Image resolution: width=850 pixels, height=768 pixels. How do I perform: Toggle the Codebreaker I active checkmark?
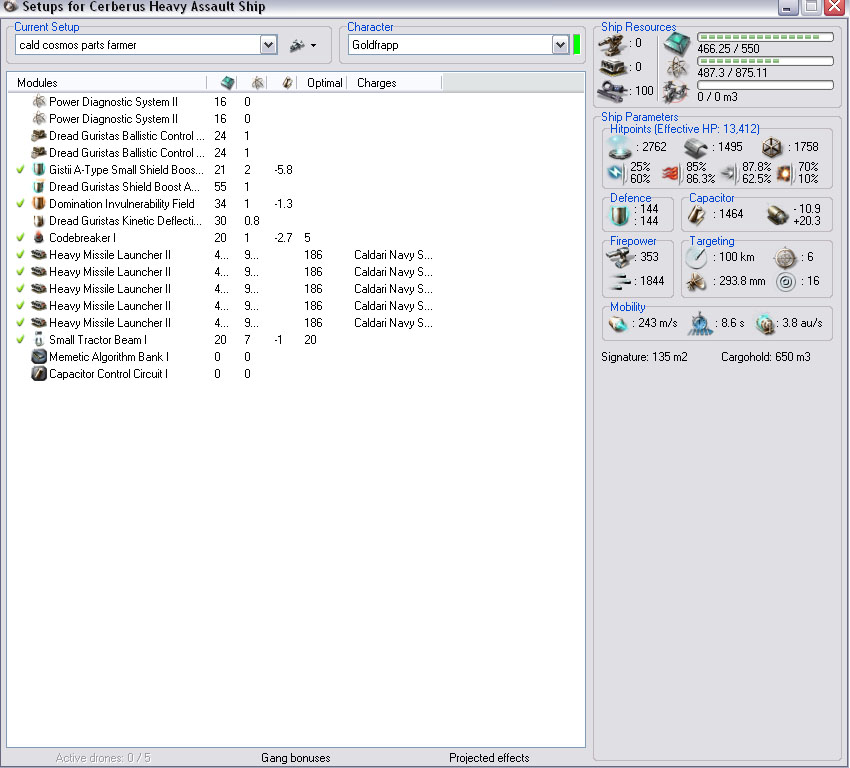(21, 237)
